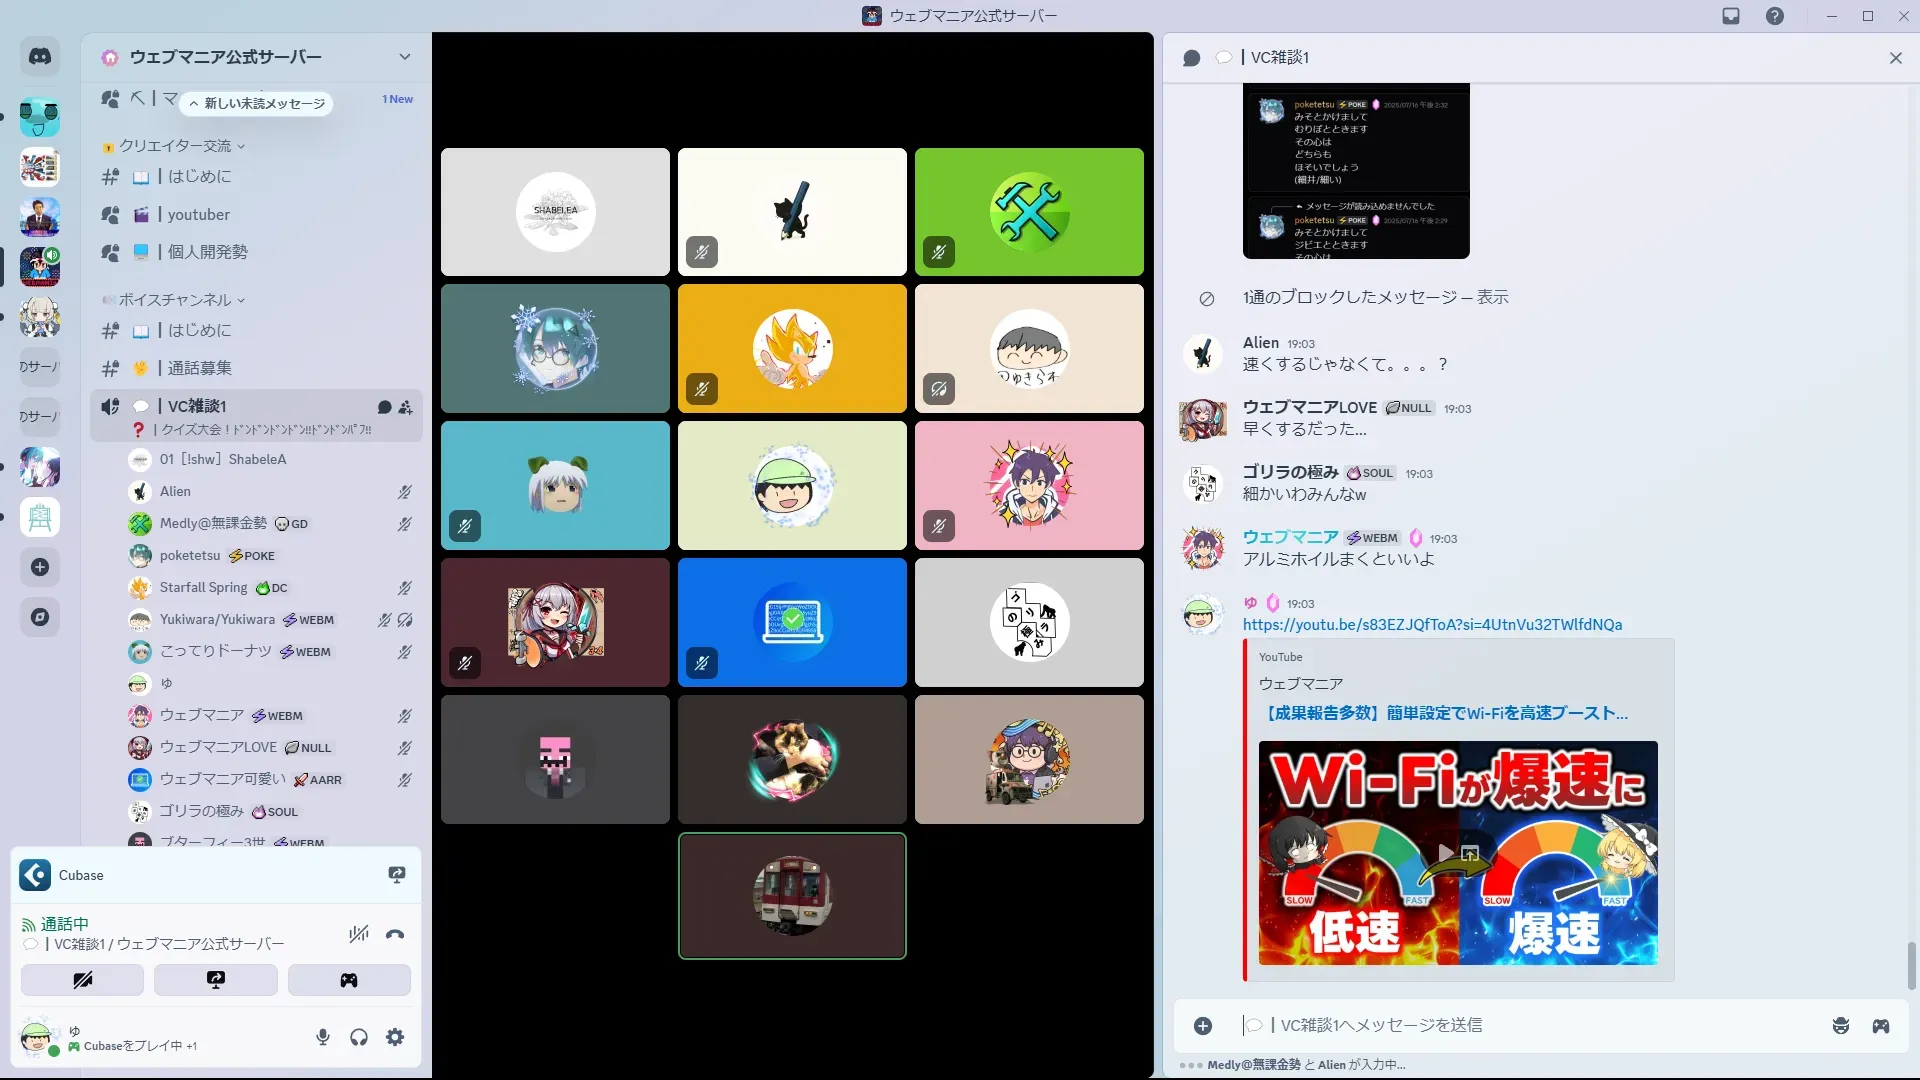Screen dimensions: 1920x1080
Task: Open the youtuber channel
Action: [198, 215]
